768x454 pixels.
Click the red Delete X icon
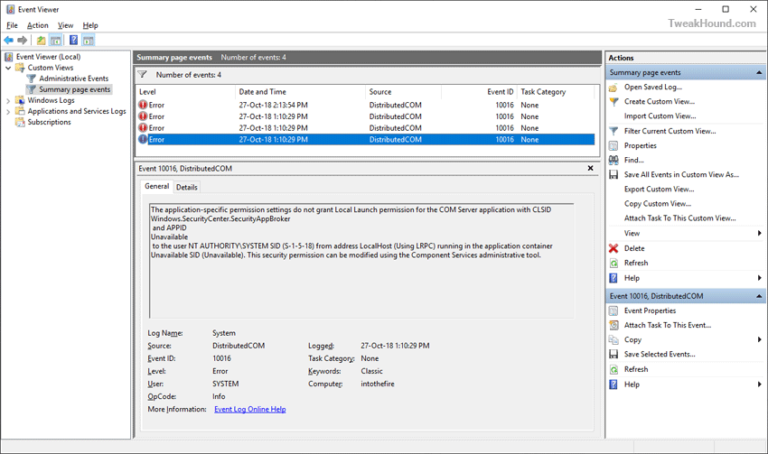pyautogui.click(x=613, y=248)
